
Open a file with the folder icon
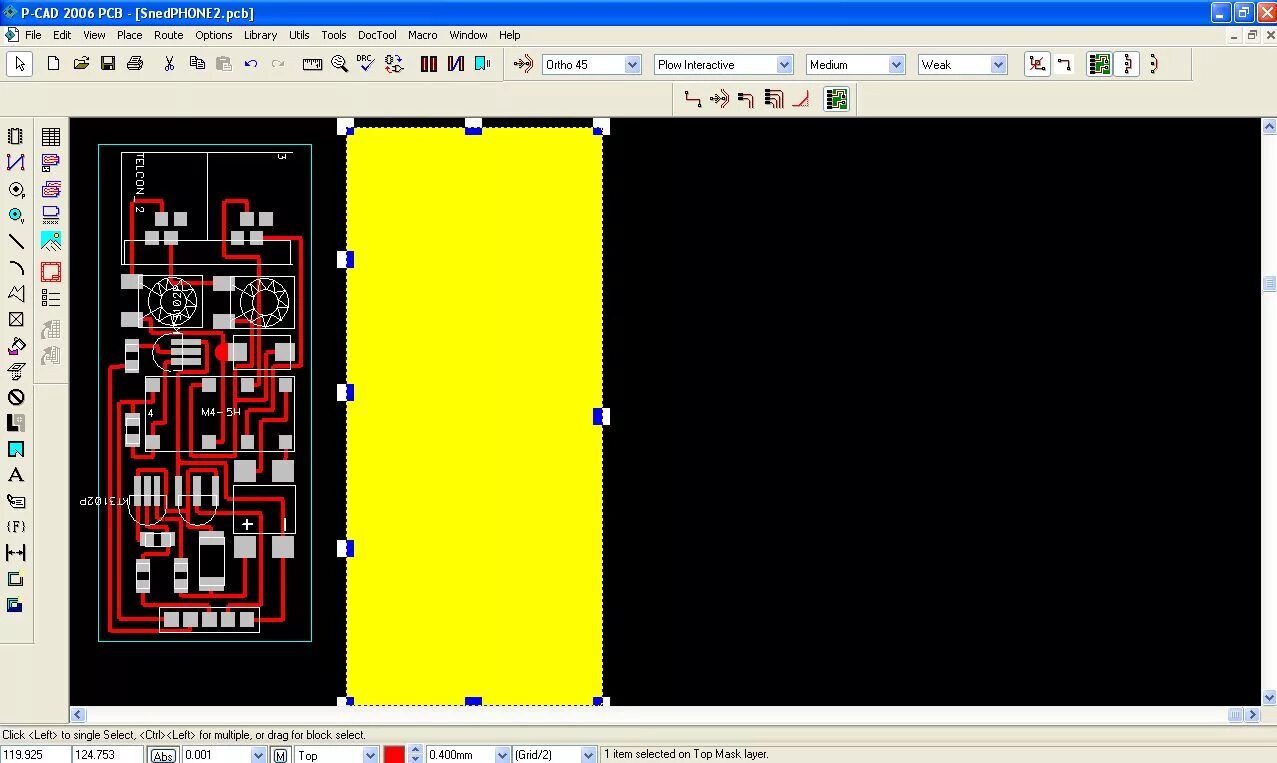click(x=81, y=64)
